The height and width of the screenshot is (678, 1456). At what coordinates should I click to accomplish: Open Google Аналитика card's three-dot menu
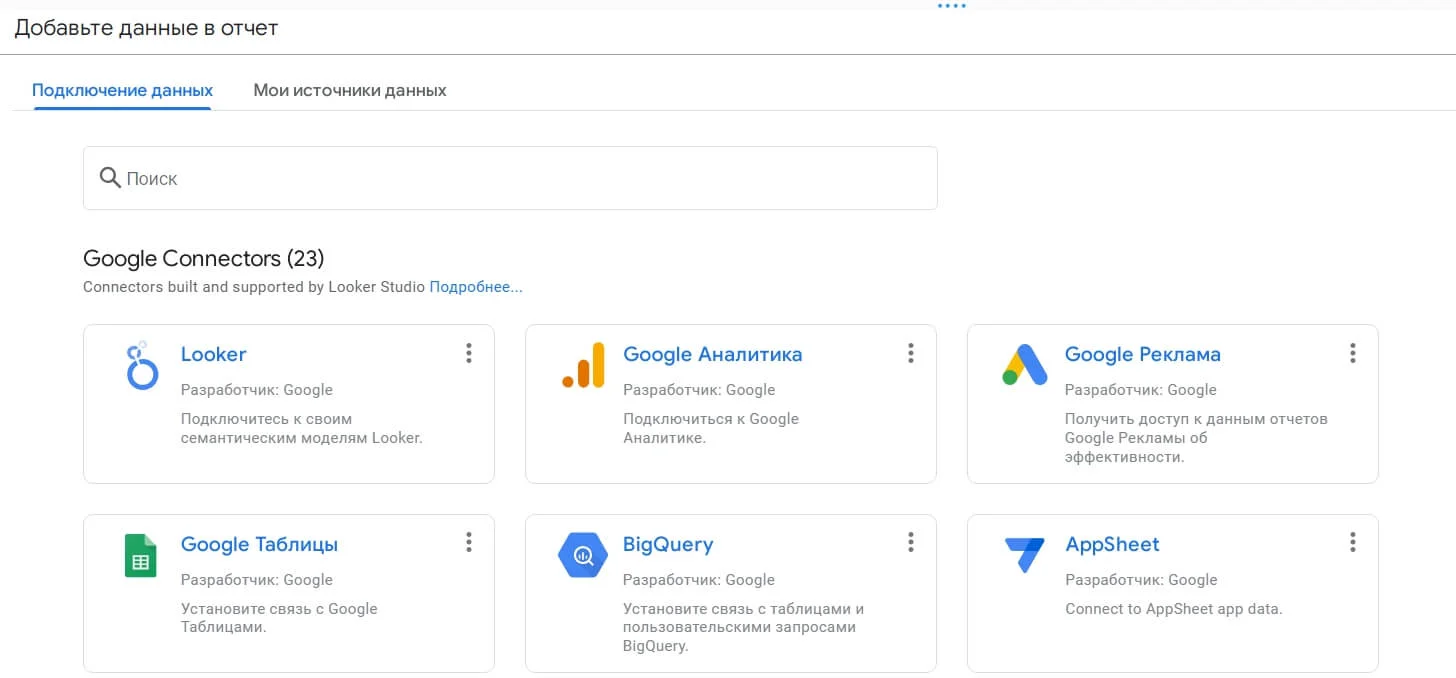pyautogui.click(x=910, y=353)
